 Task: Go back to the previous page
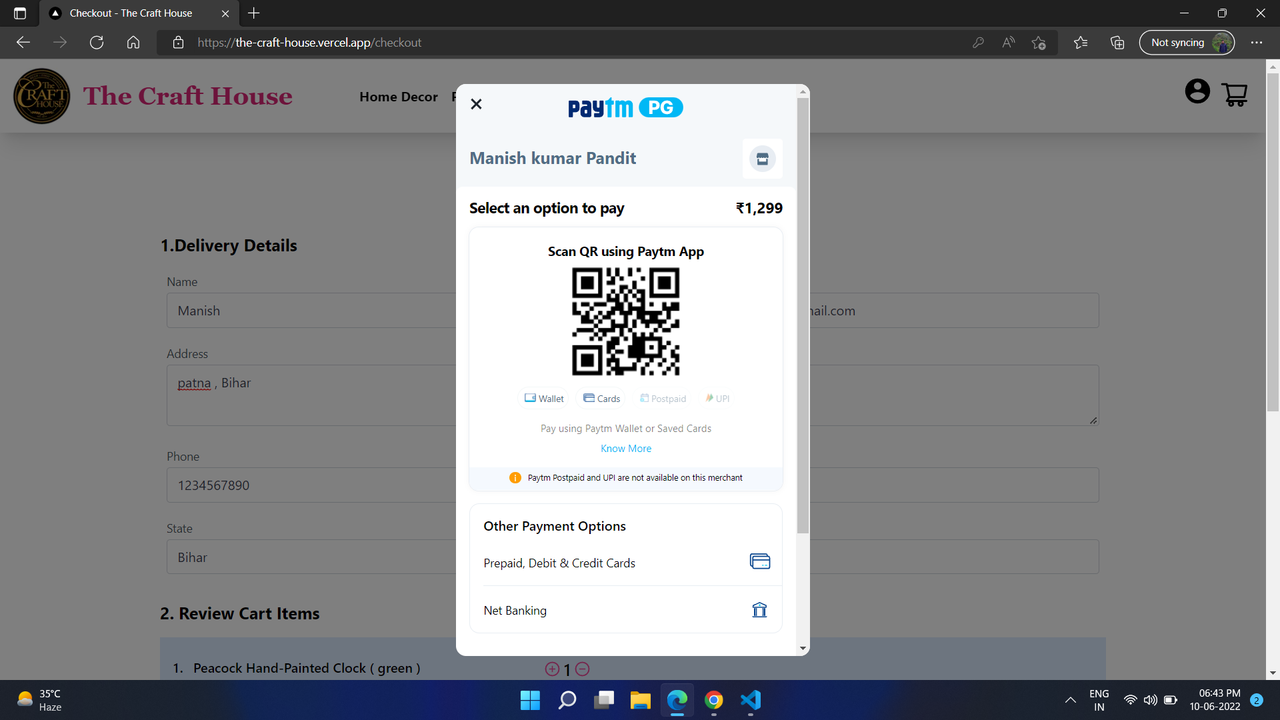23,43
